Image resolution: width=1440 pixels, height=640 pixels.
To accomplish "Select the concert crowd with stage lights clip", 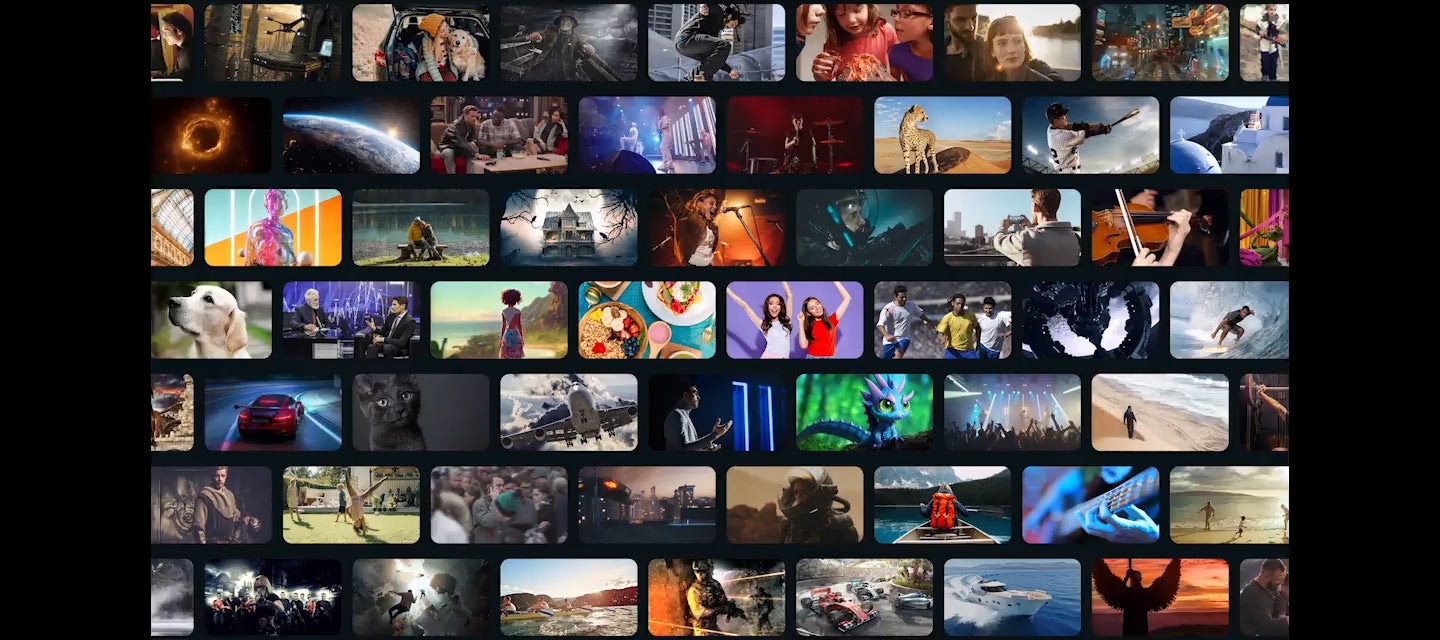I will point(1013,412).
